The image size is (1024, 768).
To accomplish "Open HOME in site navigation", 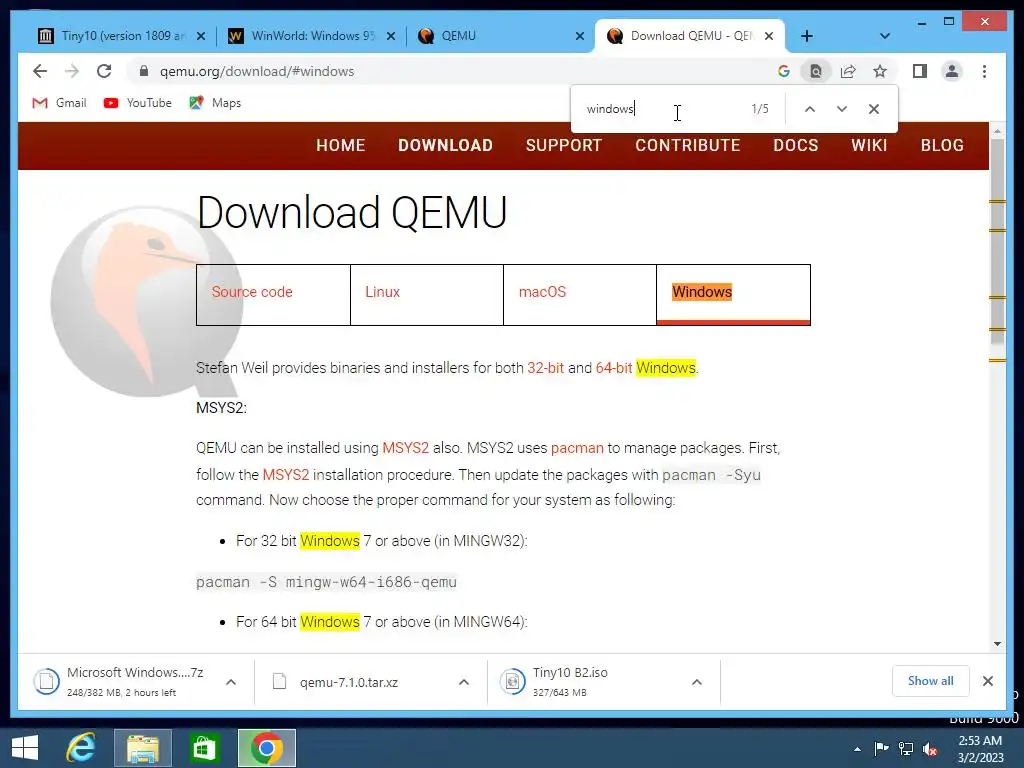I will coord(341,145).
